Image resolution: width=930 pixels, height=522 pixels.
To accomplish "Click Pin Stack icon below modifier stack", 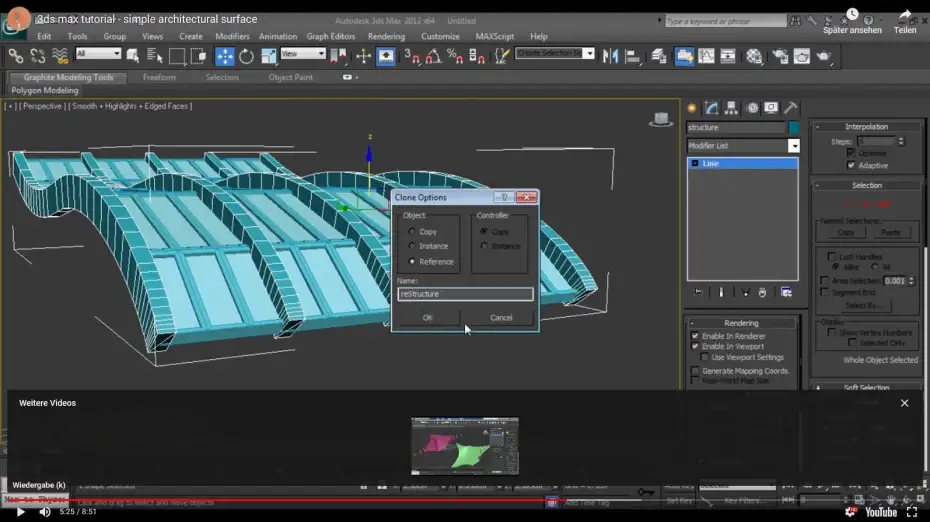I will click(698, 292).
